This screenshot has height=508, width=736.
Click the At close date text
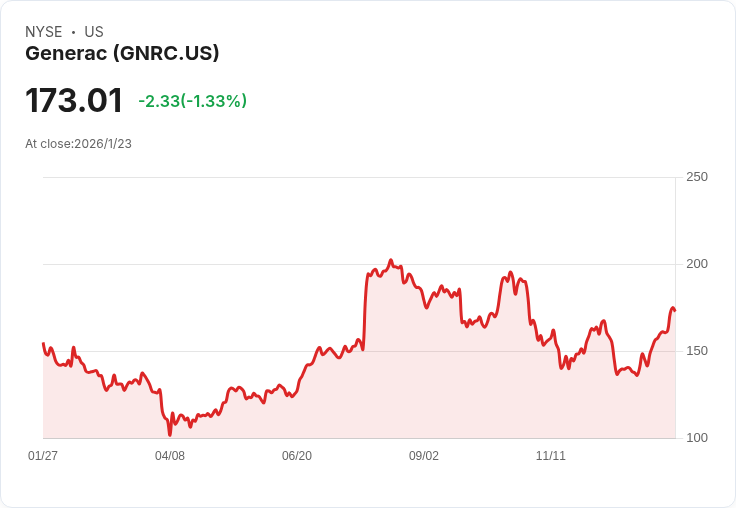[78, 144]
